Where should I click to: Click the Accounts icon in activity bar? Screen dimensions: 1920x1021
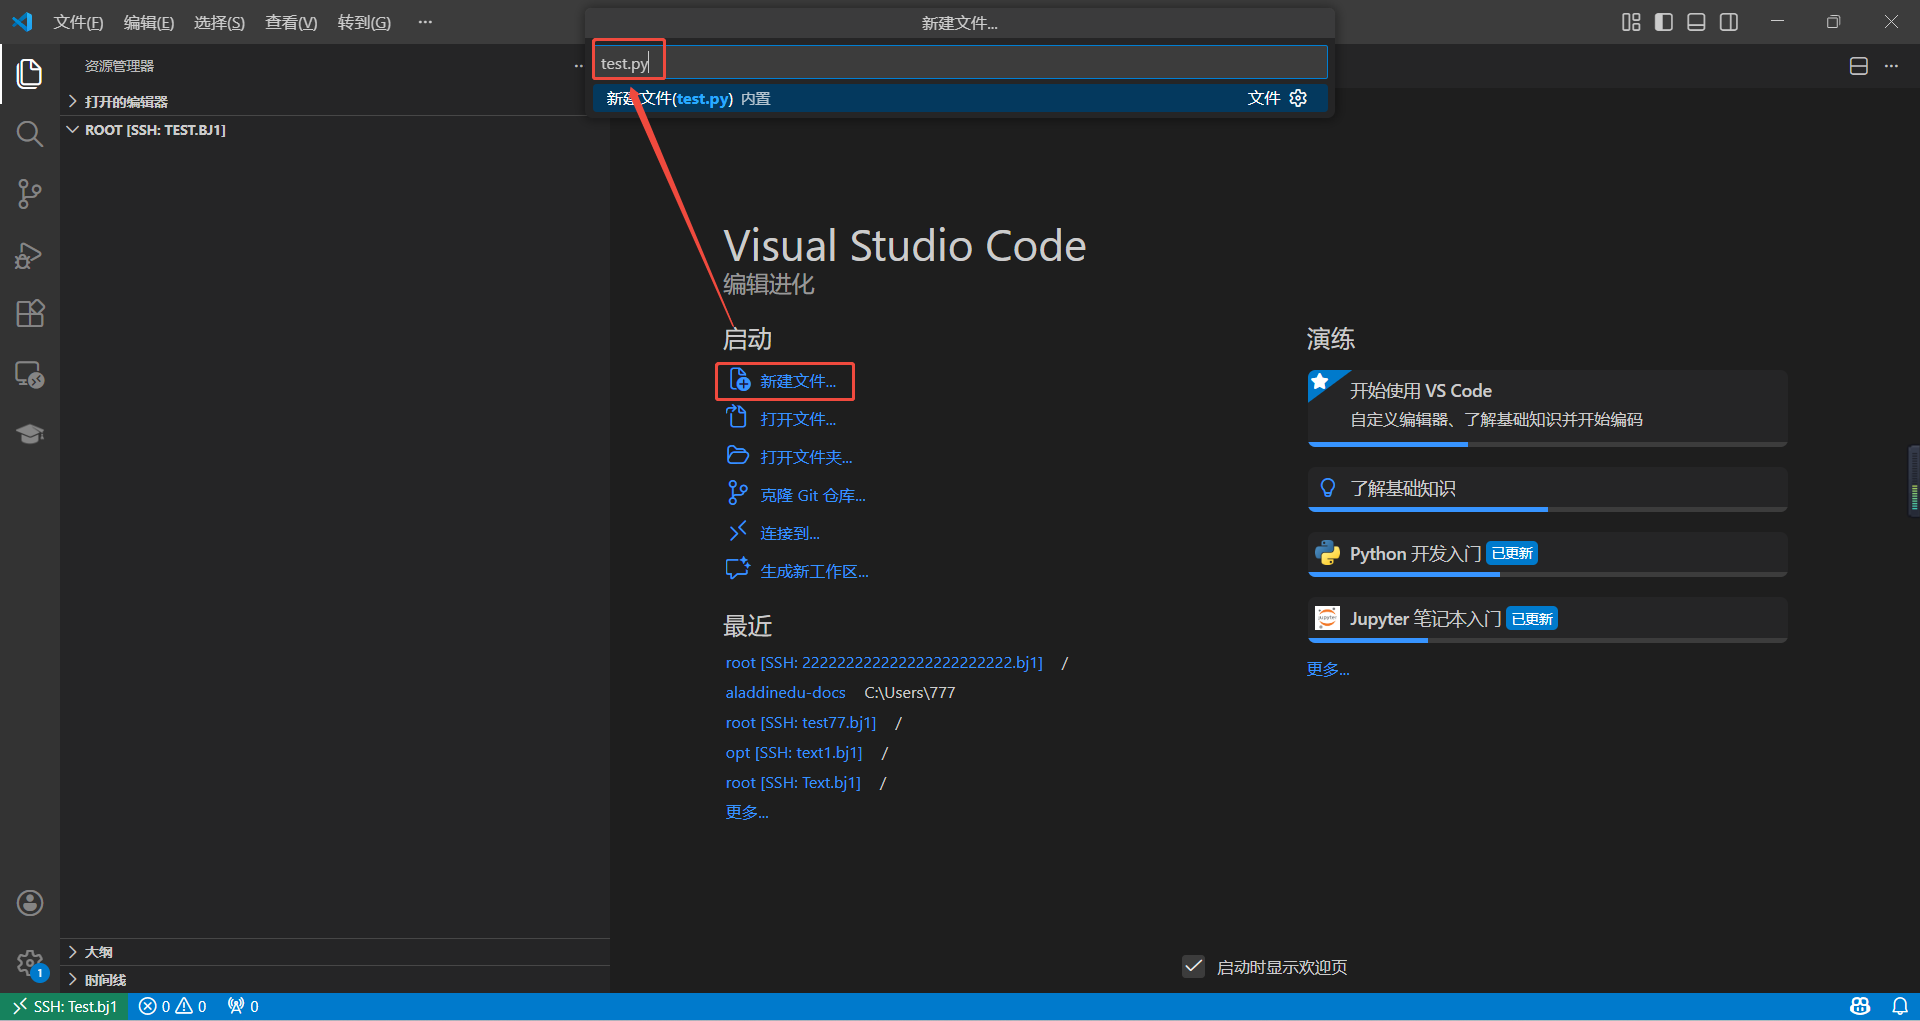pos(29,903)
